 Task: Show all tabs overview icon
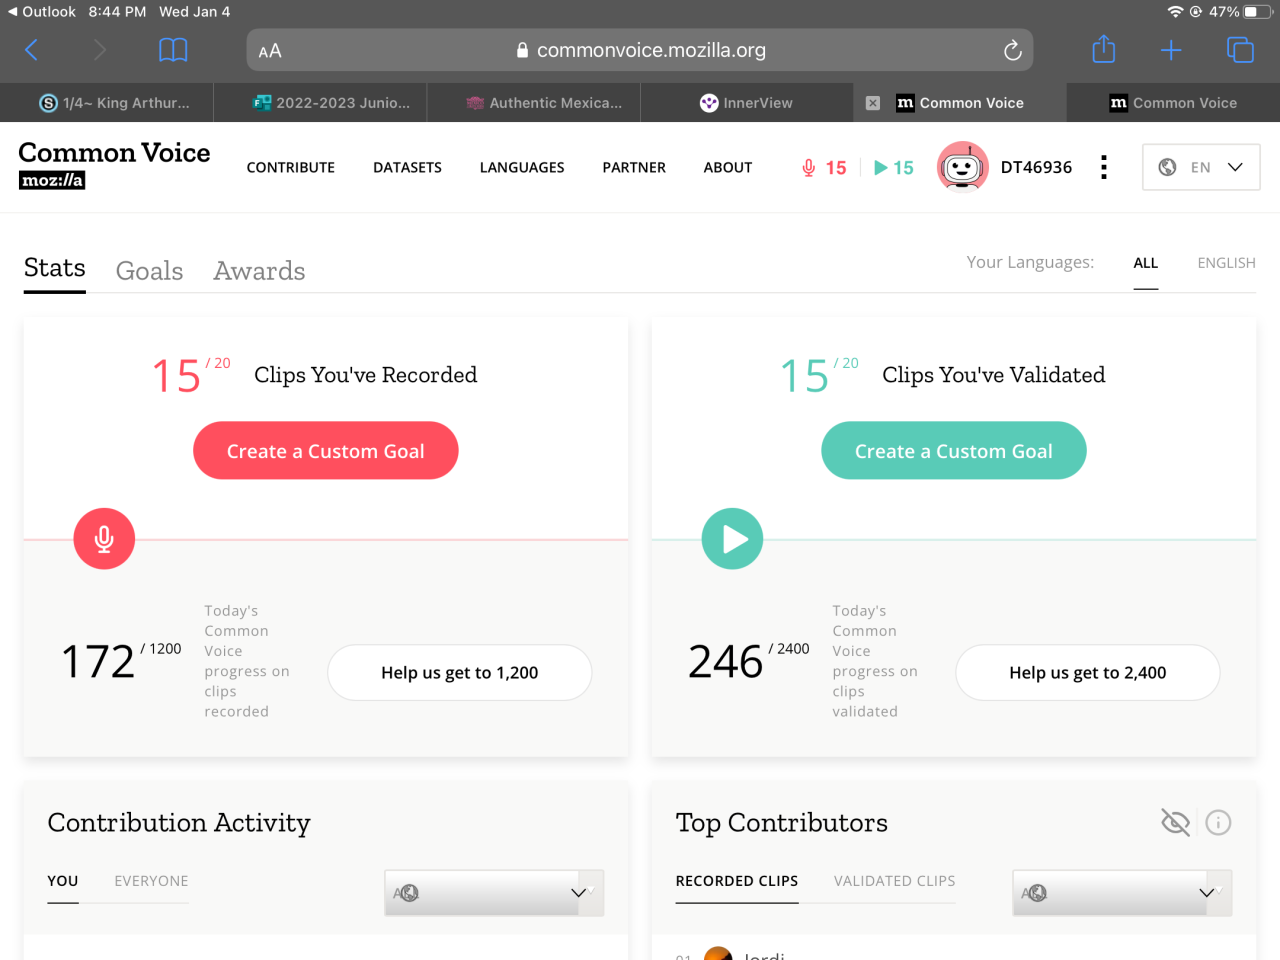pyautogui.click(x=1240, y=50)
